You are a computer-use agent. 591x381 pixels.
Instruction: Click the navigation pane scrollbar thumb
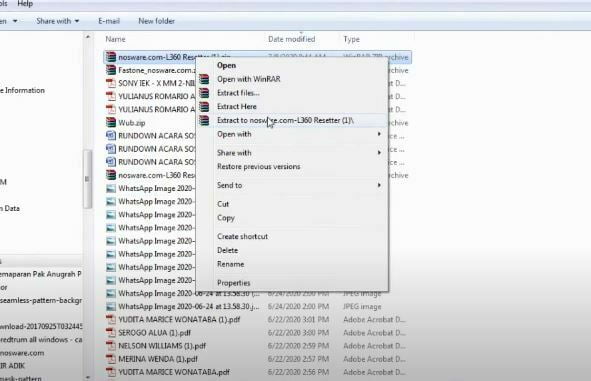pos(87,179)
